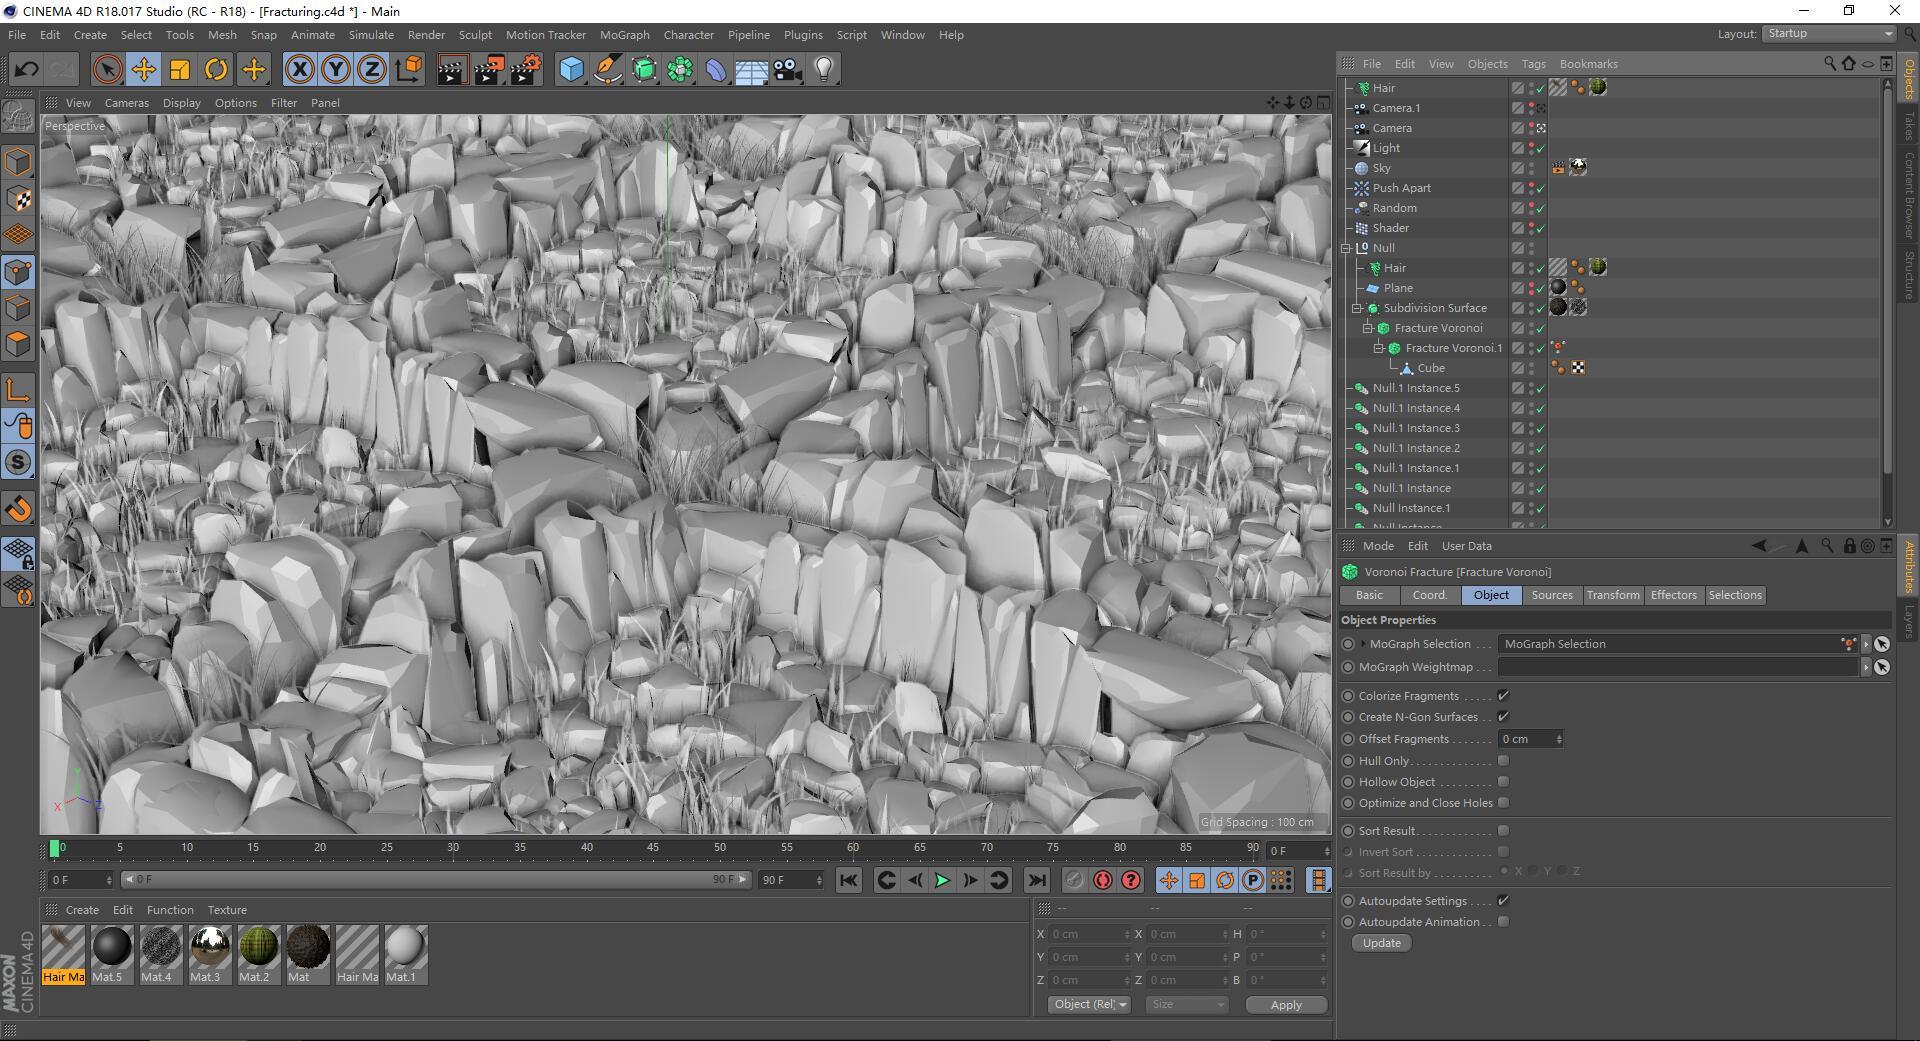Click the Light bulb icon

tap(823, 69)
